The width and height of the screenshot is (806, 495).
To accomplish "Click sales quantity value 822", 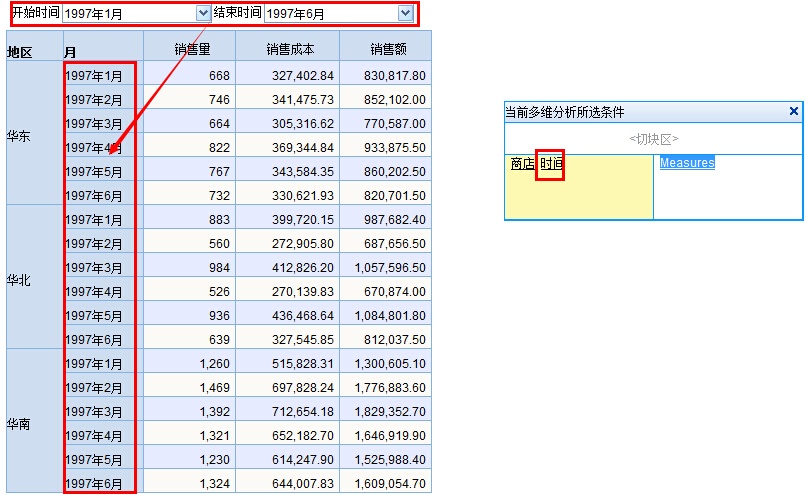I will [219, 148].
